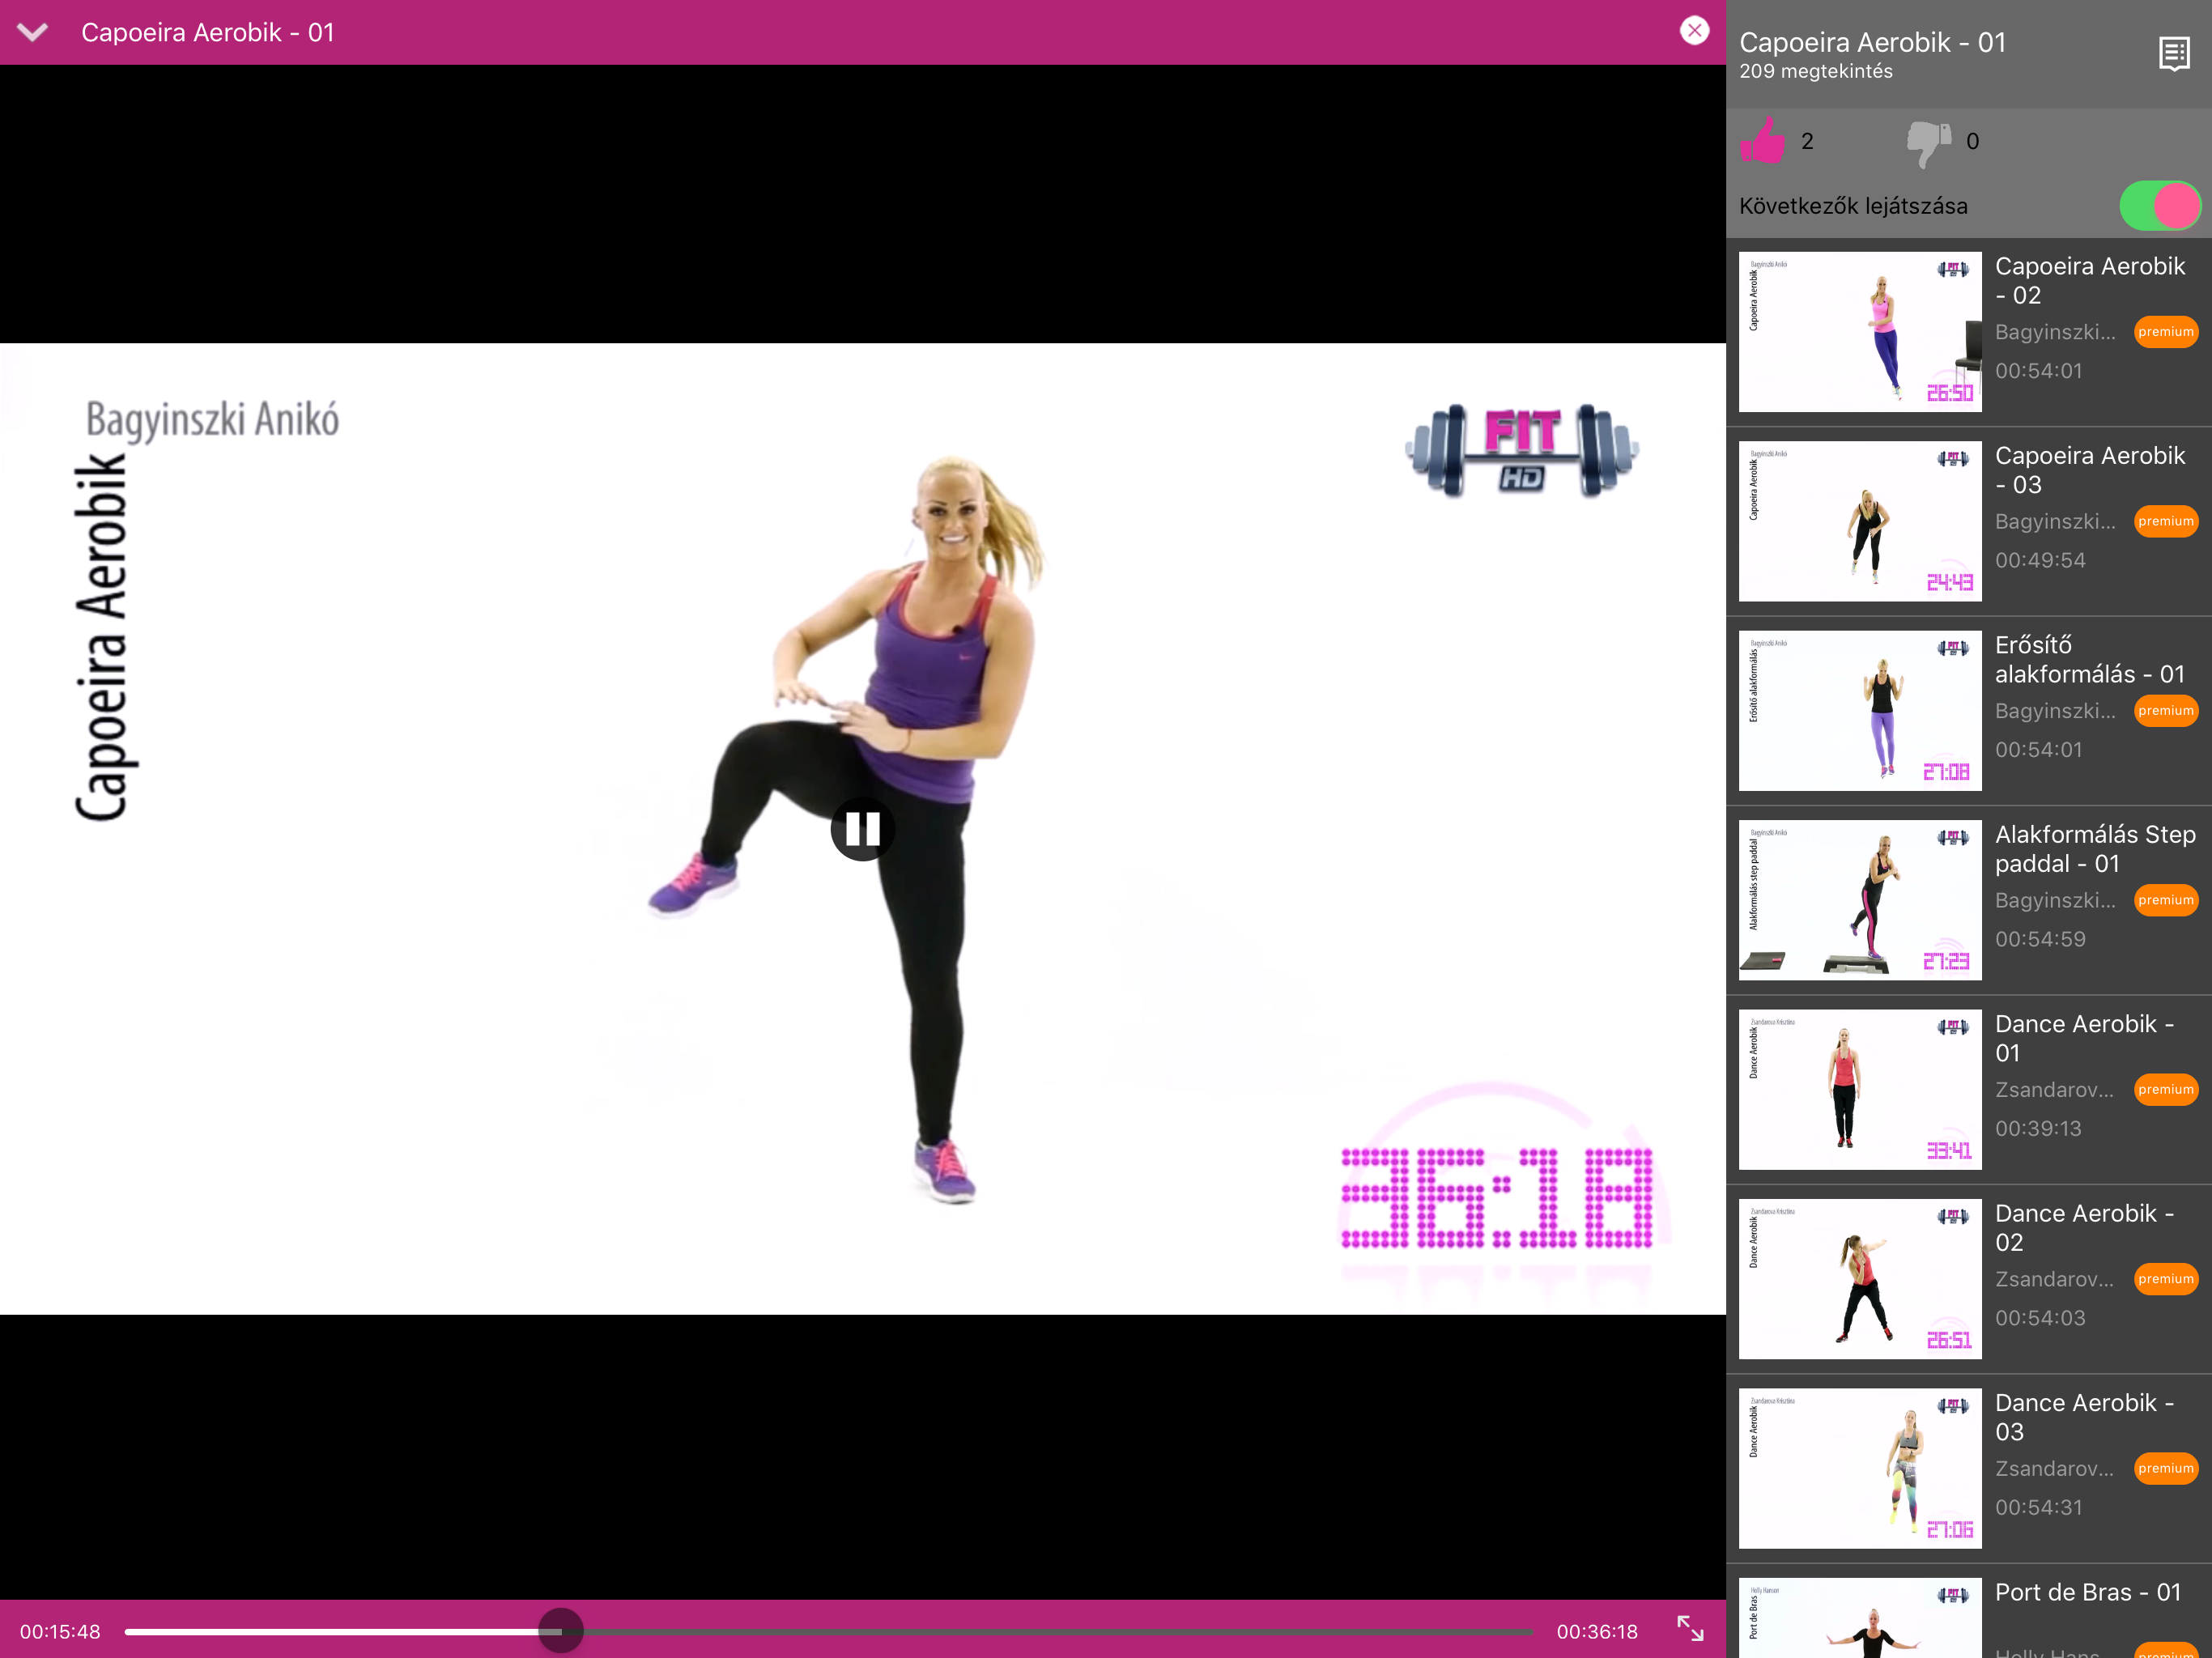Click the instructor name under Dance Aerobik - 01
This screenshot has height=1658, width=2212.
tap(2055, 1090)
